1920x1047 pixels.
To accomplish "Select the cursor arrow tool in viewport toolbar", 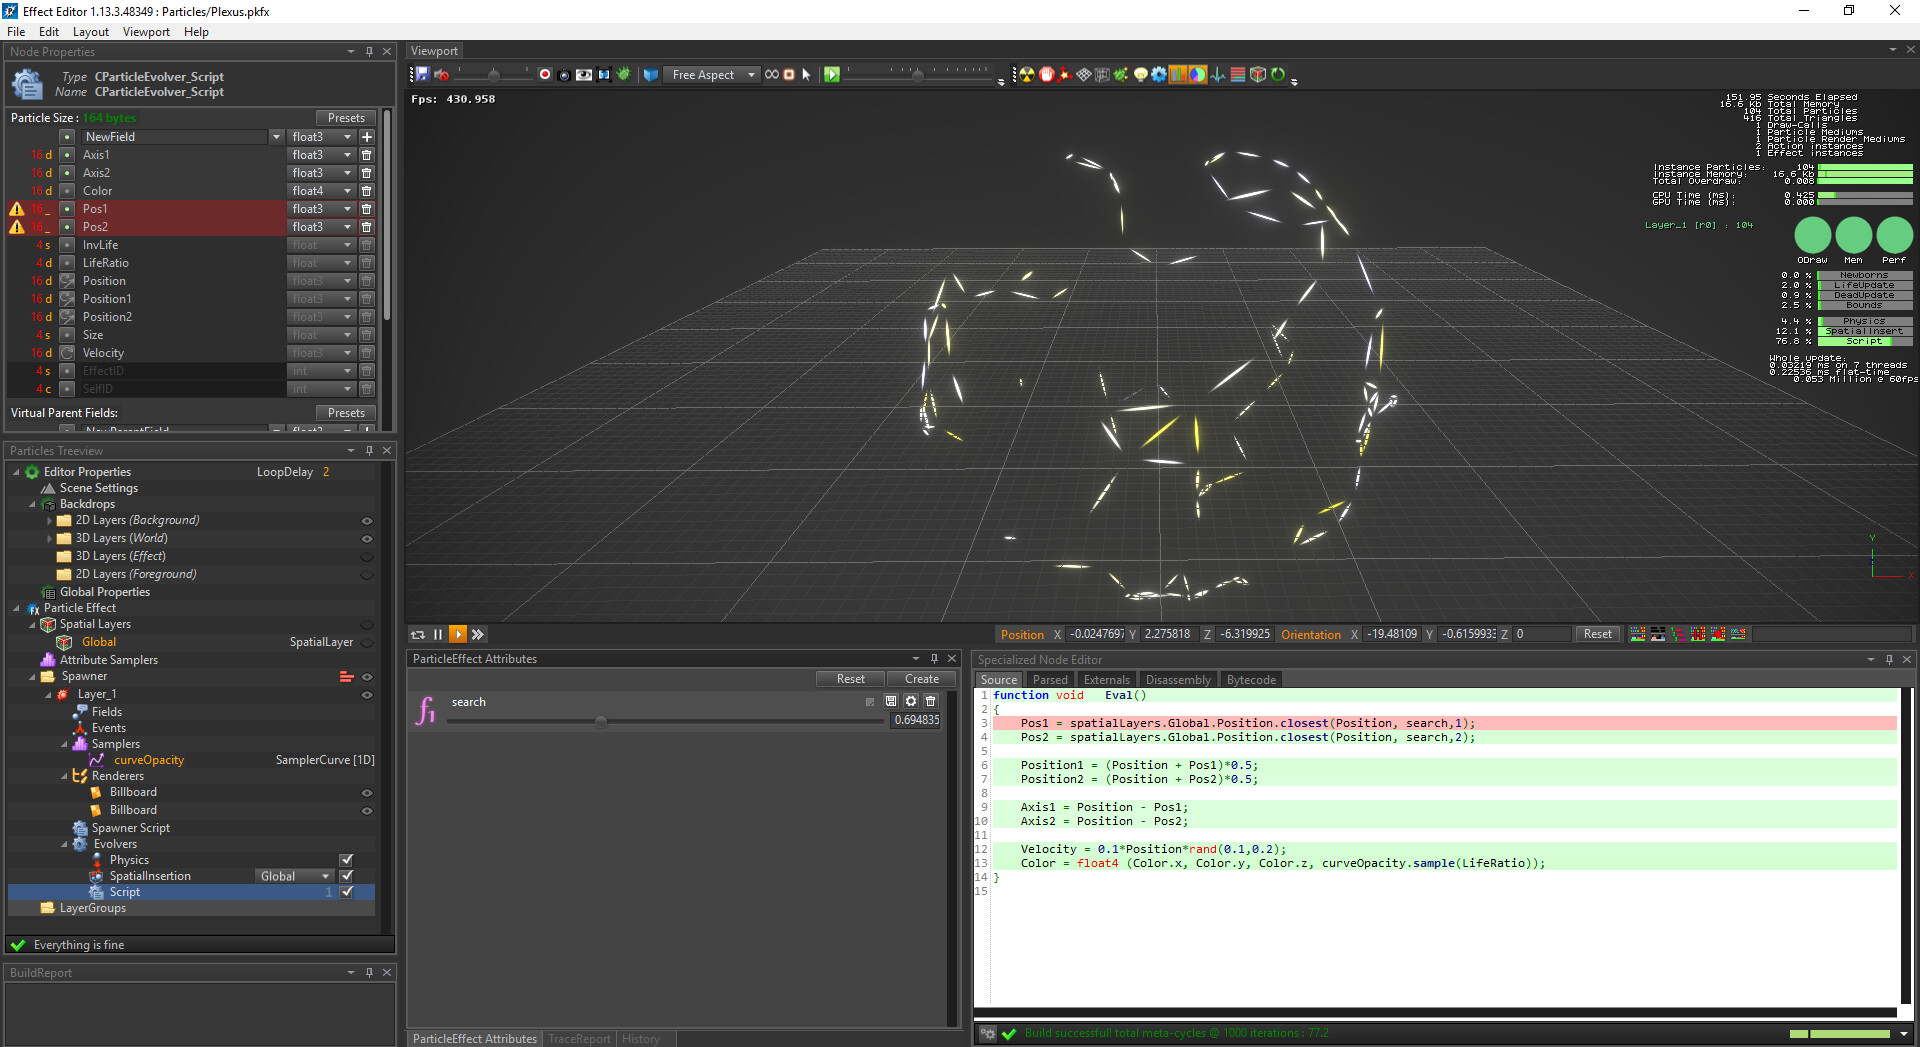I will click(806, 74).
